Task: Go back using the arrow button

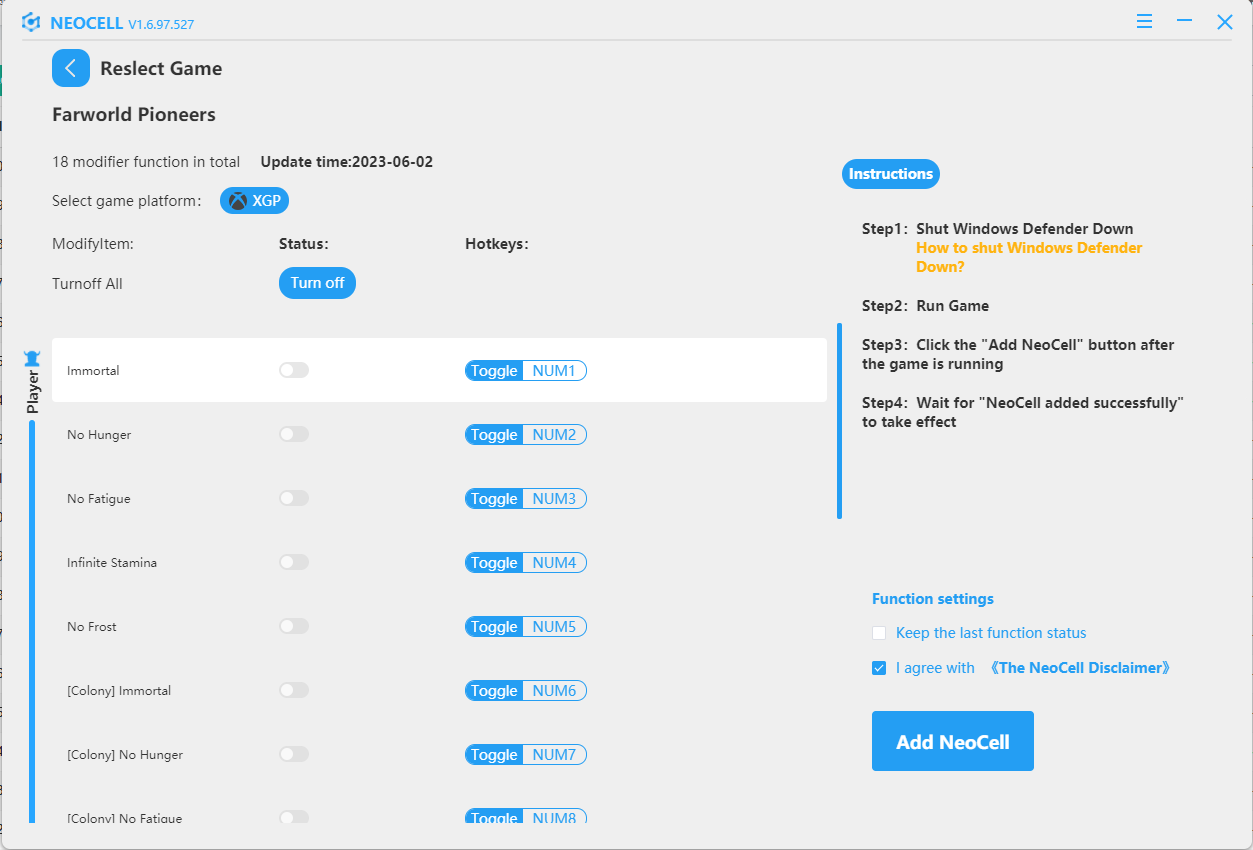Action: 71,68
